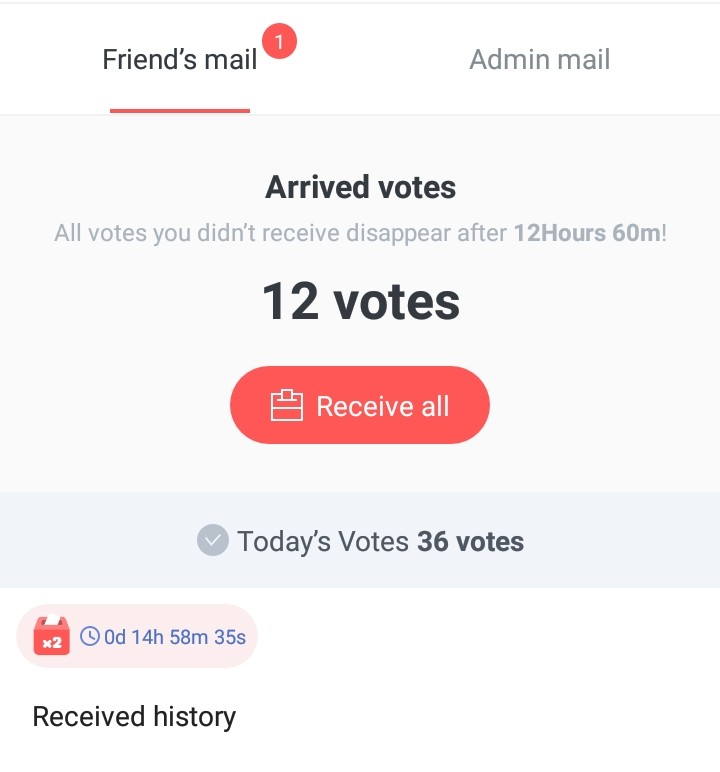
Task: Click the red x2 vote box icon
Action: tap(51, 636)
